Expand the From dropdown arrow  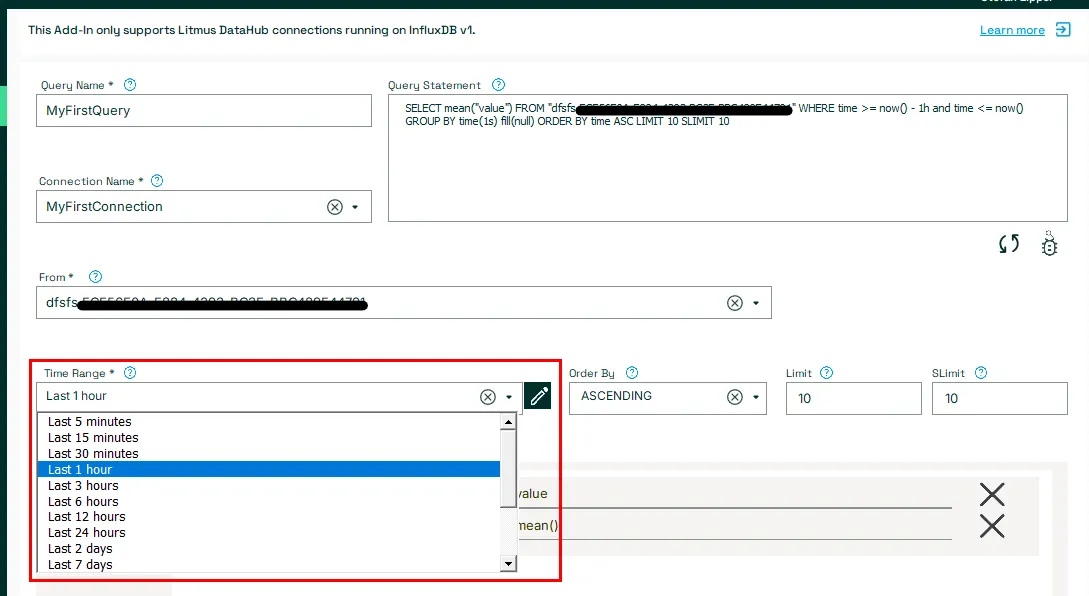[x=756, y=303]
